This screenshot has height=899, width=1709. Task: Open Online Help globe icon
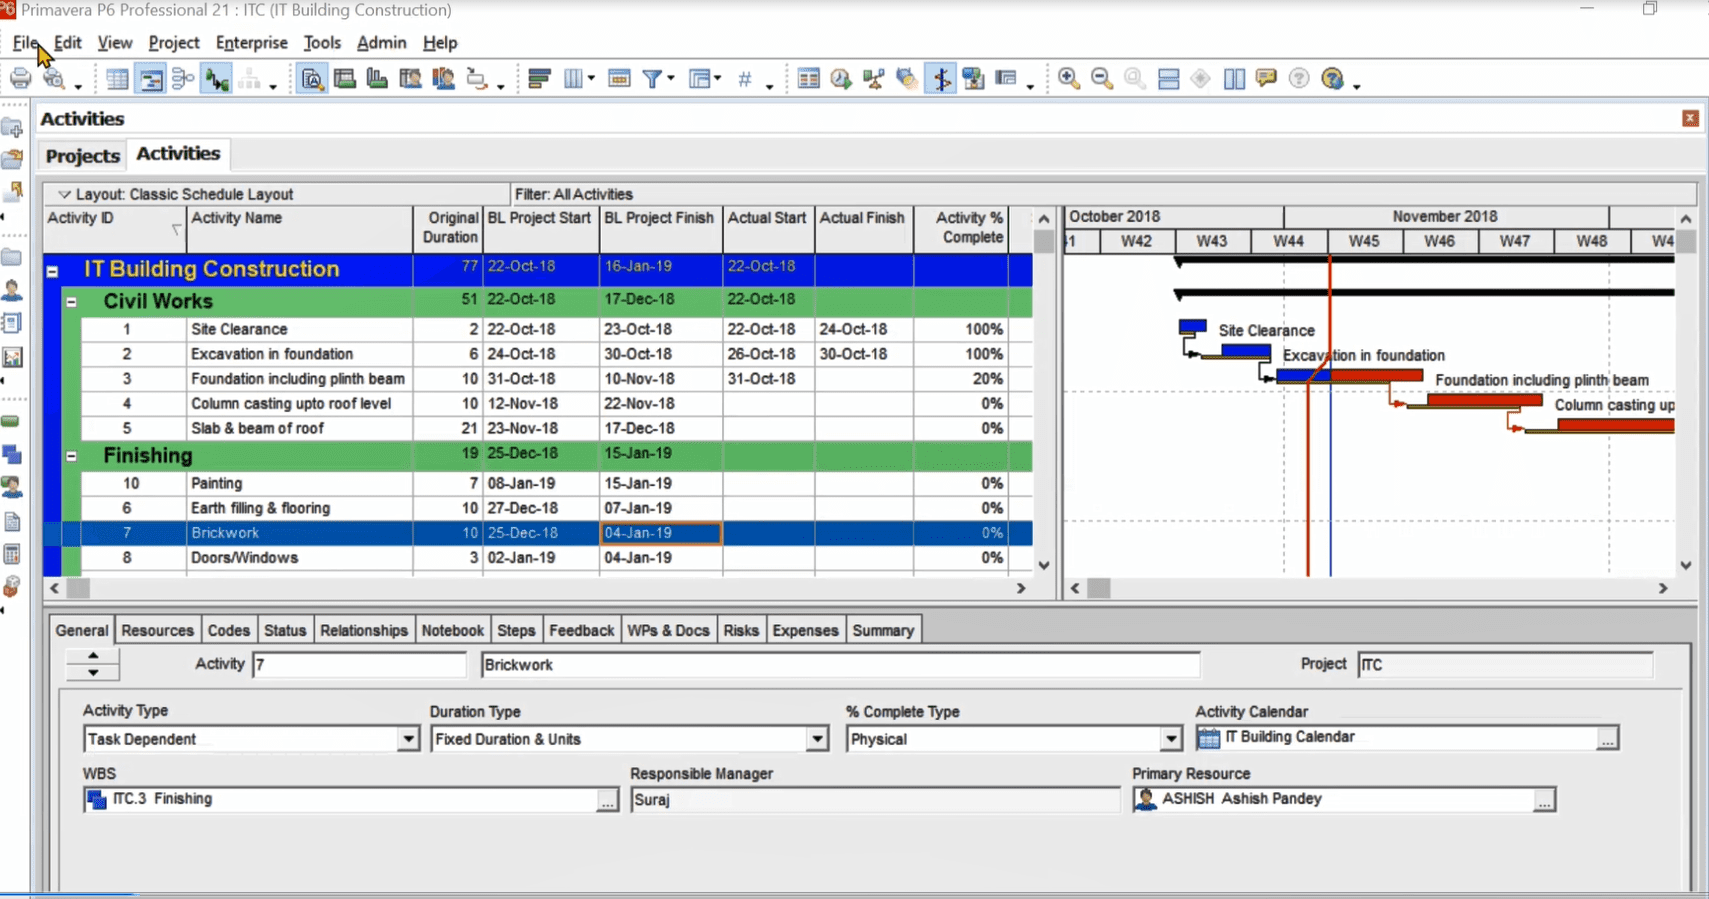click(x=1332, y=79)
